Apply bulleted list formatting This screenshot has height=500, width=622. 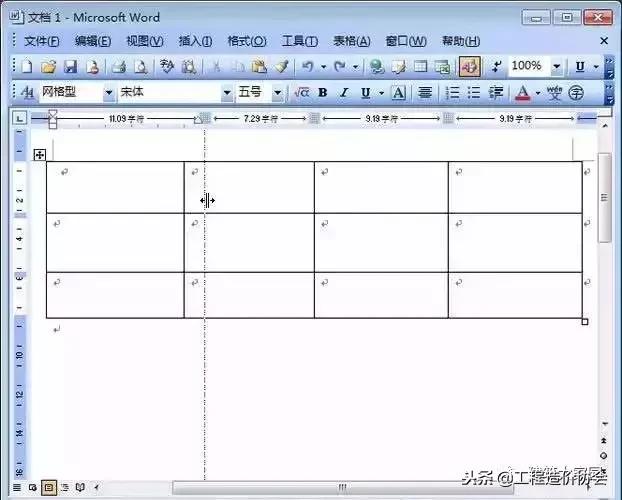tap(474, 93)
